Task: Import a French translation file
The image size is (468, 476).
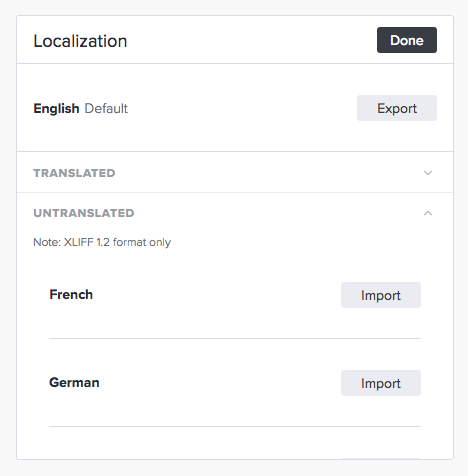Action: 381,295
